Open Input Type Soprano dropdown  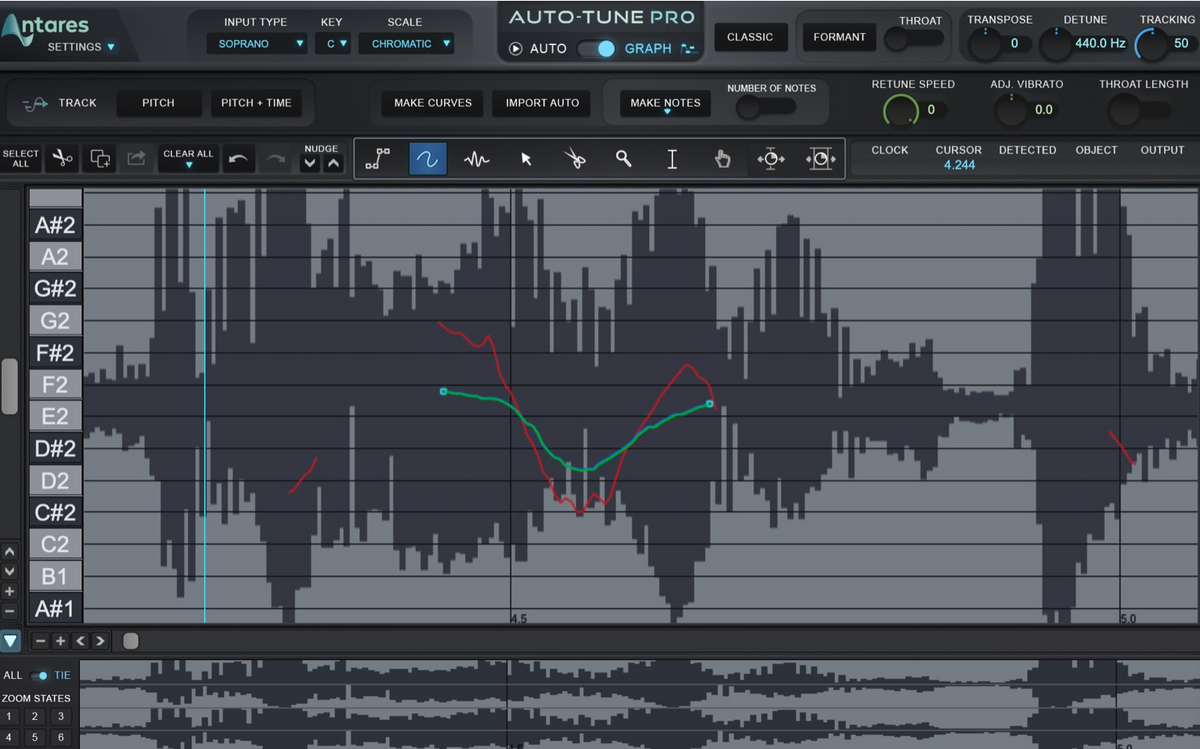pyautogui.click(x=256, y=43)
